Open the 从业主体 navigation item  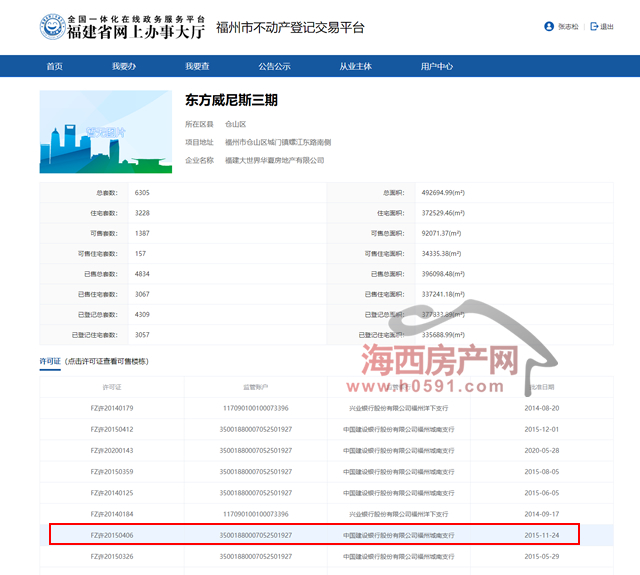tap(356, 66)
